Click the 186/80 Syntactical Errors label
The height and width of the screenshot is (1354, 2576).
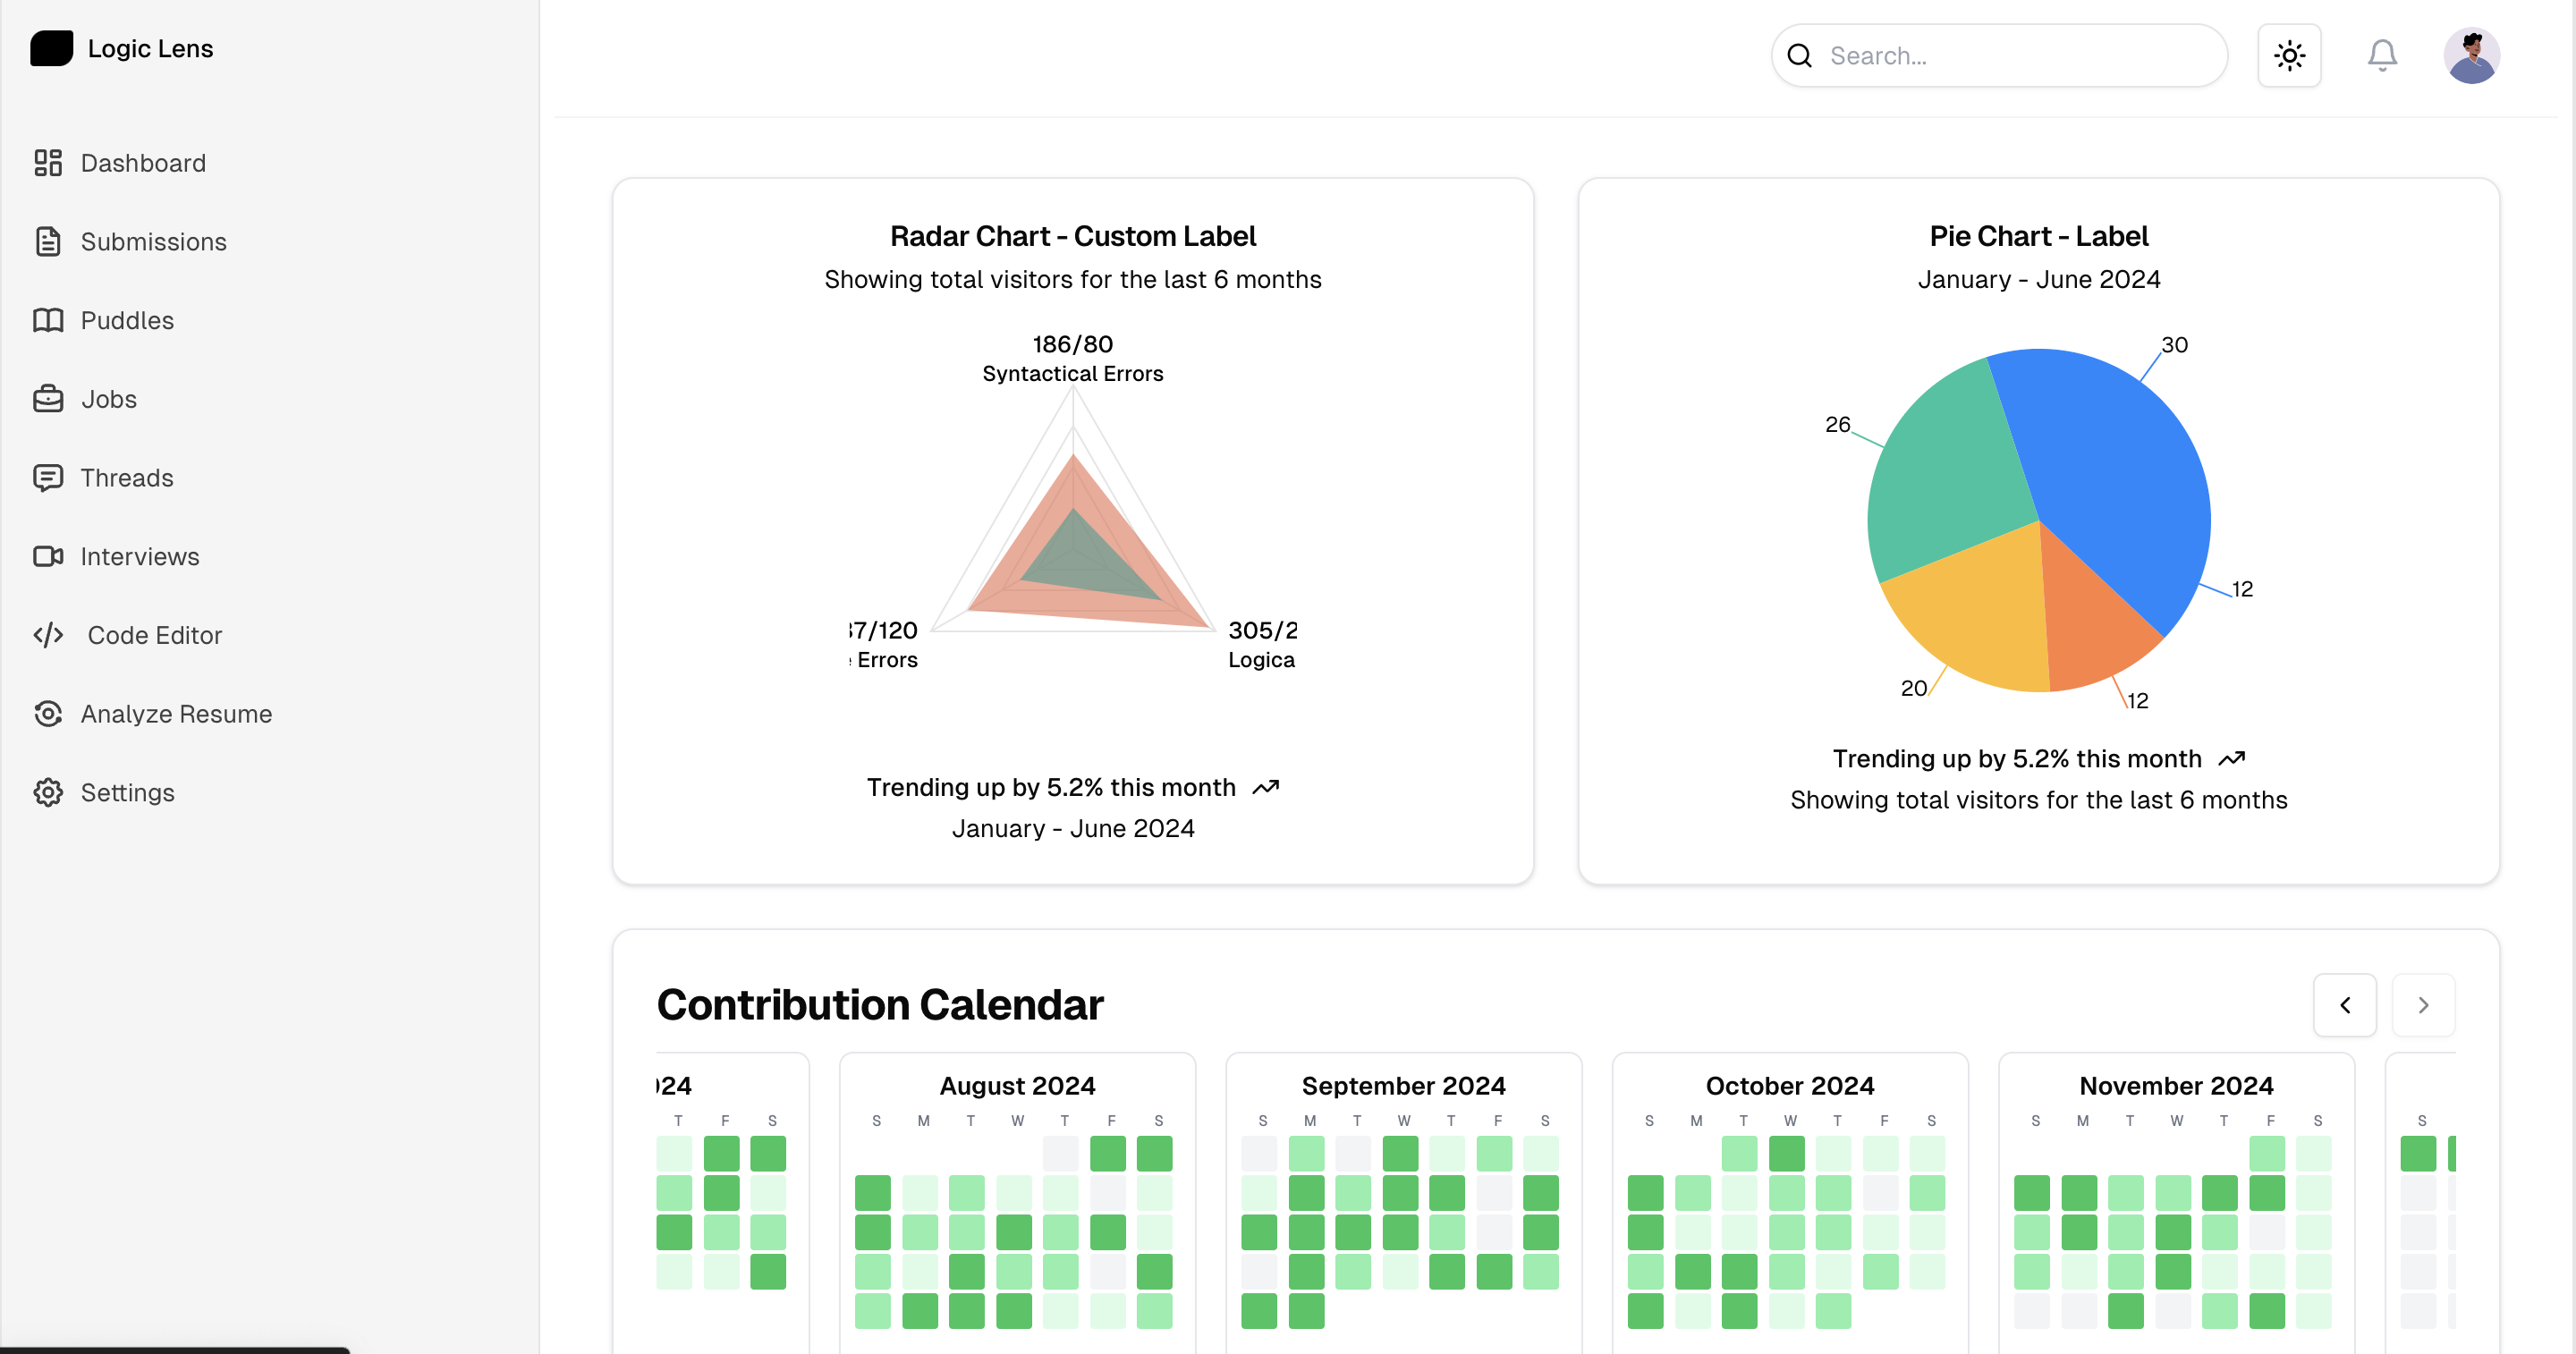point(1072,358)
